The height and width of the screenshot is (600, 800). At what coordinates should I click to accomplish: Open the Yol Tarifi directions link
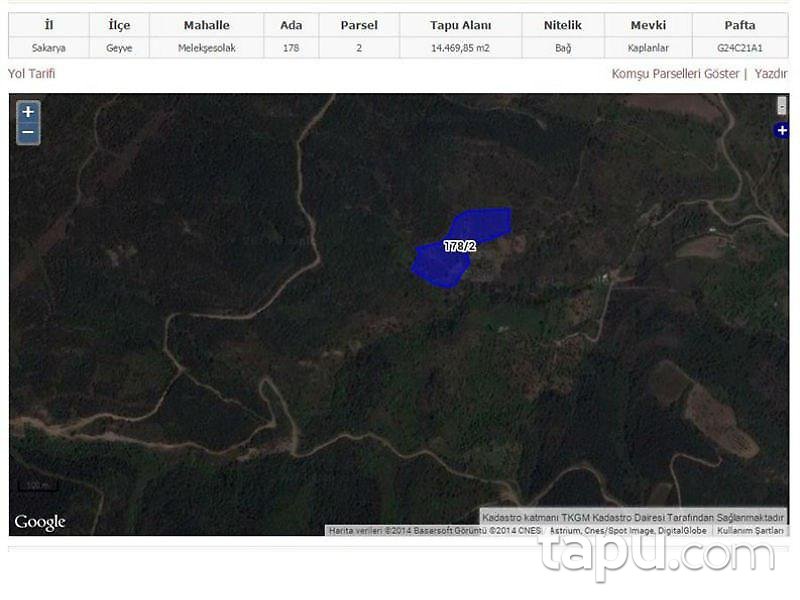32,74
